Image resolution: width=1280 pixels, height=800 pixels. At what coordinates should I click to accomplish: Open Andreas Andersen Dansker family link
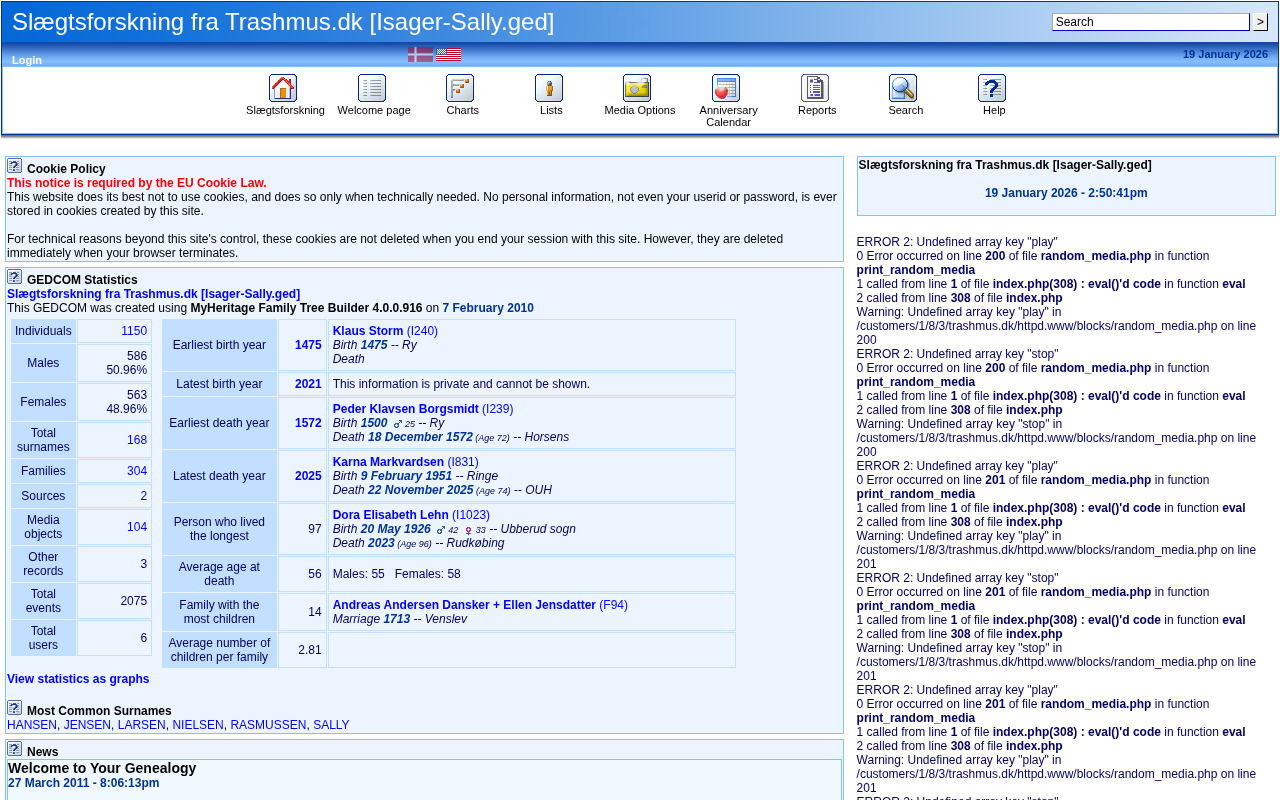[480, 605]
